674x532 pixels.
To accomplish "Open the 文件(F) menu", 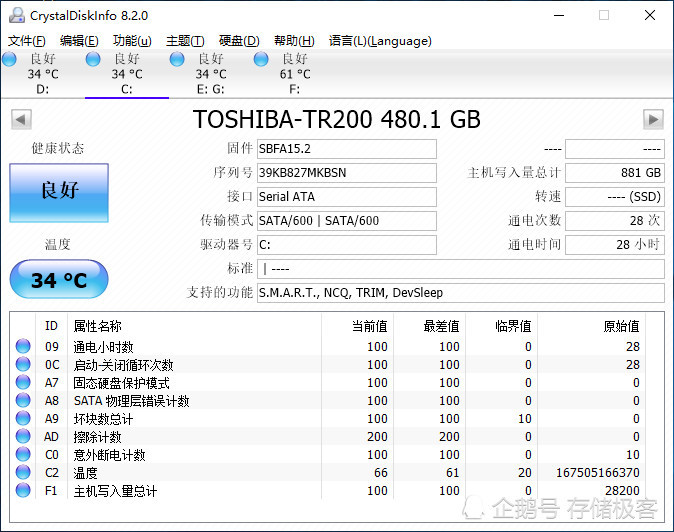I will point(27,41).
